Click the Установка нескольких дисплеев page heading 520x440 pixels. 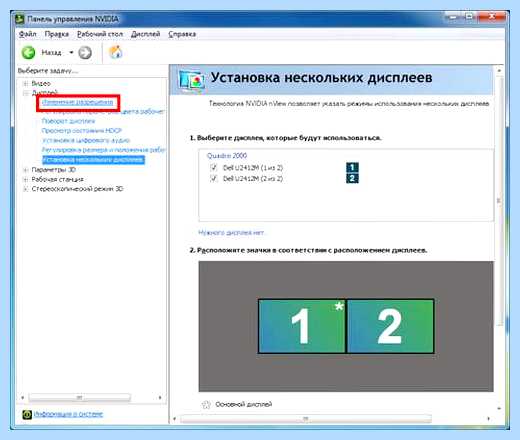coord(321,78)
